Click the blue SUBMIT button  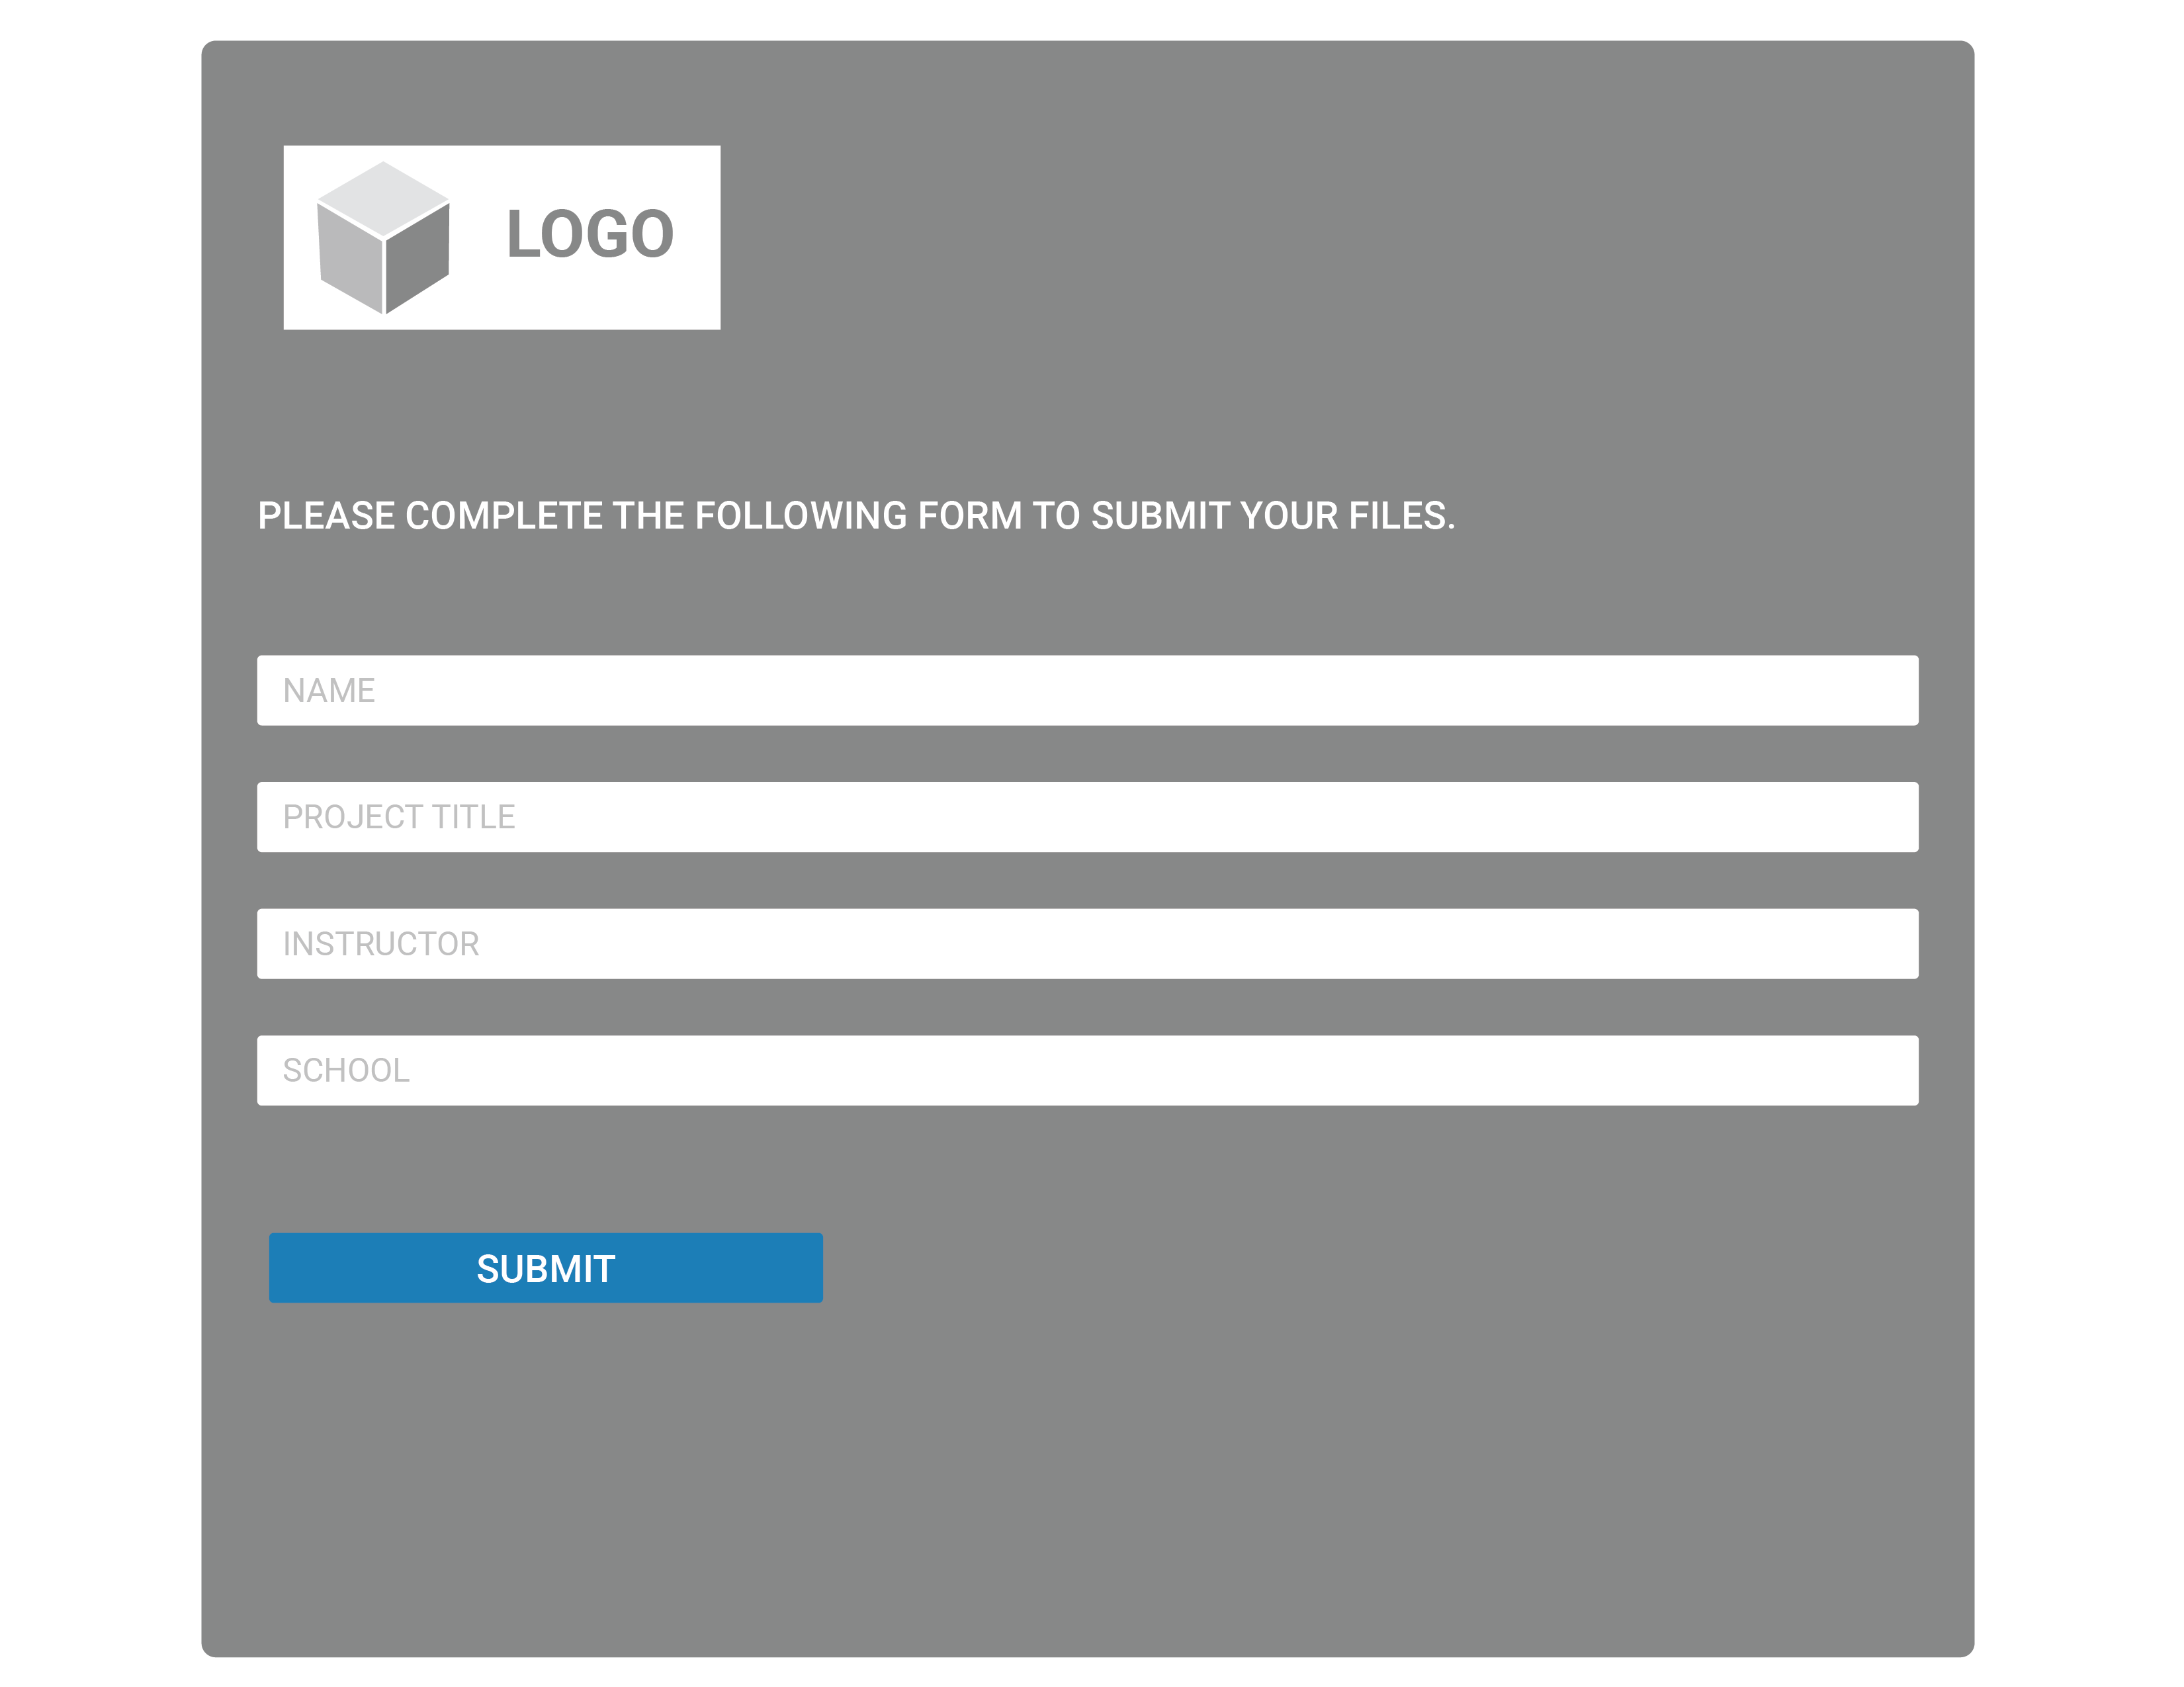546,1268
